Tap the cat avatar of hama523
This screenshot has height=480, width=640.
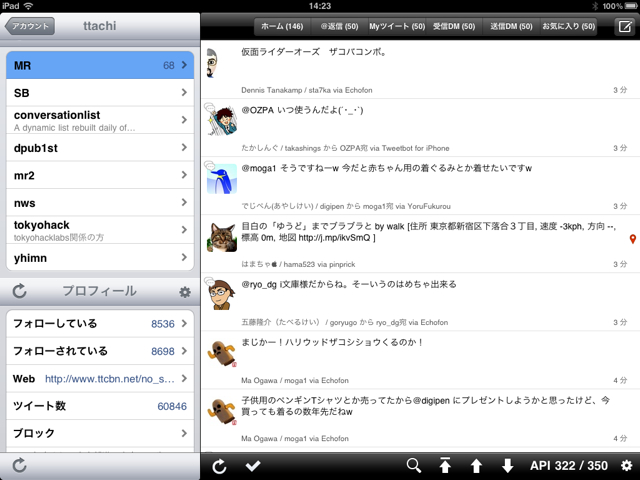[221, 236]
